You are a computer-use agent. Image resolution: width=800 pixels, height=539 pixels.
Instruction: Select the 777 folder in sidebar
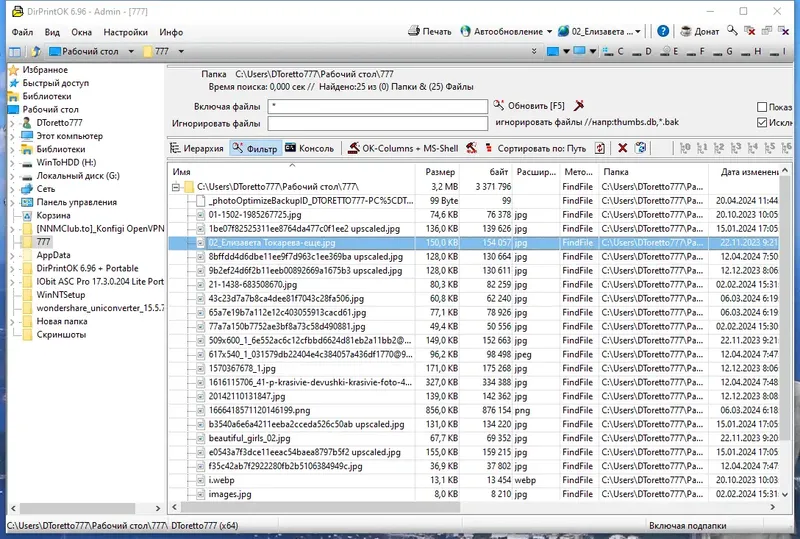point(43,242)
